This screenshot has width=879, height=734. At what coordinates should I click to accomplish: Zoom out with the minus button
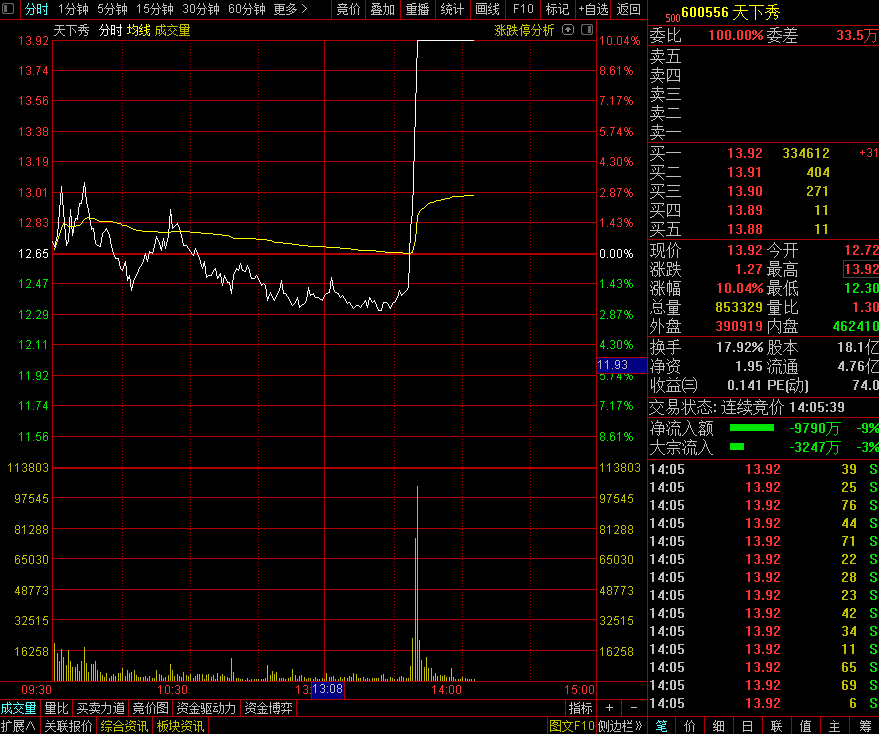633,709
